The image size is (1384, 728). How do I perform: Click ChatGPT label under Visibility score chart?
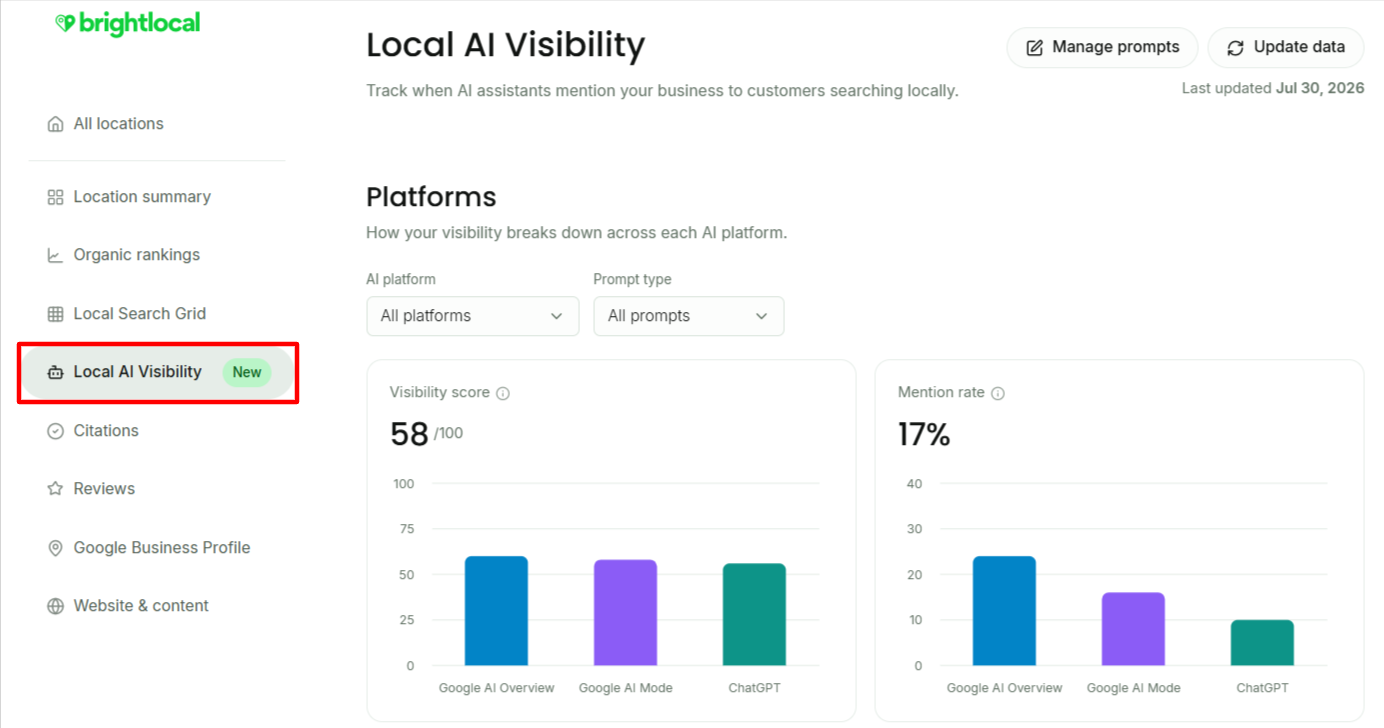point(754,688)
